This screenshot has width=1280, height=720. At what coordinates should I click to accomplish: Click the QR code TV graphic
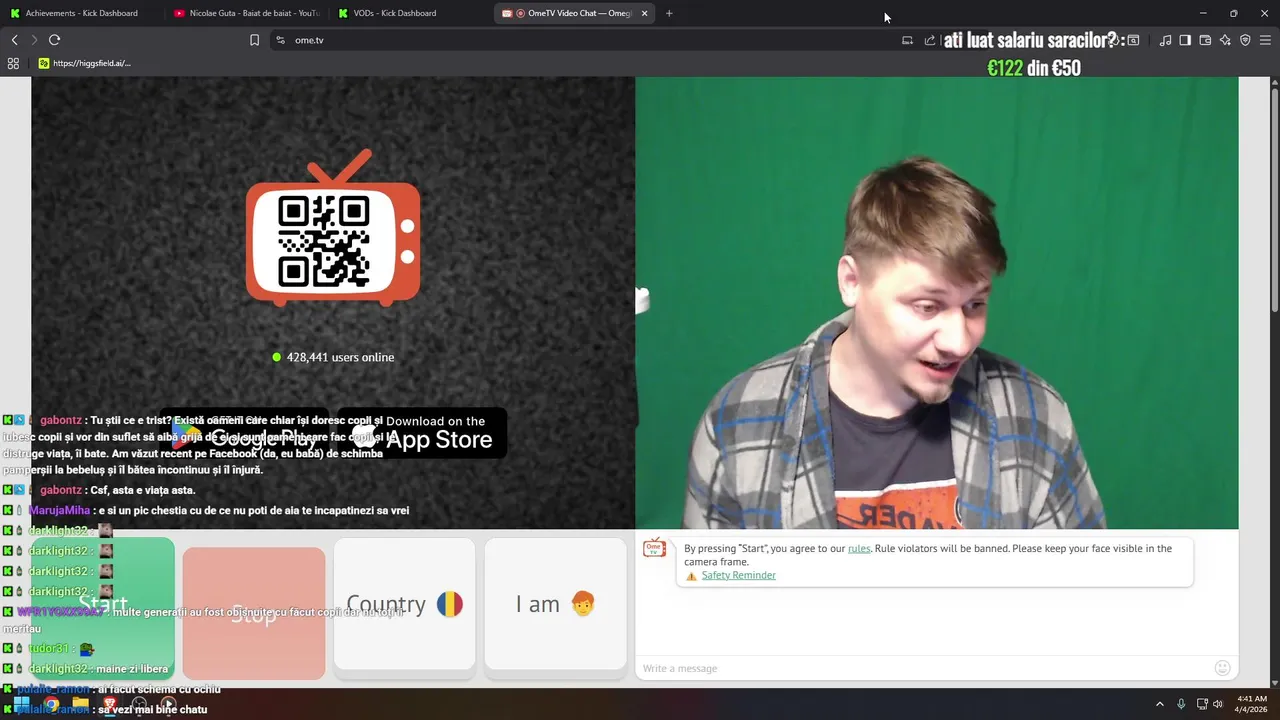[333, 228]
